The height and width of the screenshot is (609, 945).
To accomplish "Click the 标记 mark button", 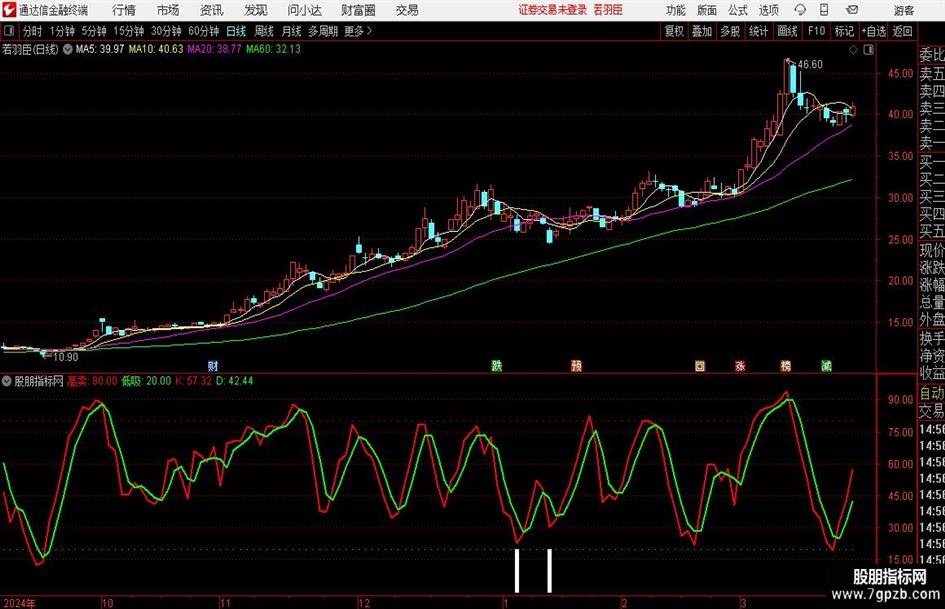I will pyautogui.click(x=844, y=31).
